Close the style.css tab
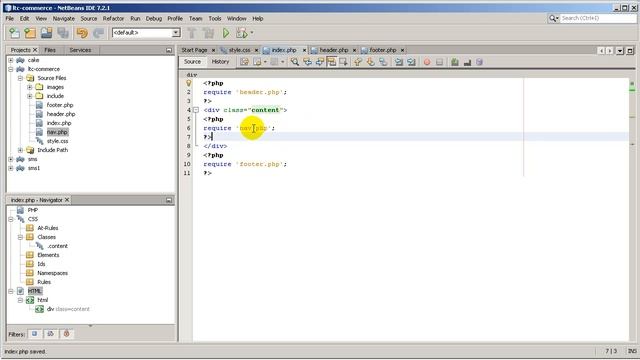This screenshot has width=640, height=360. click(256, 50)
